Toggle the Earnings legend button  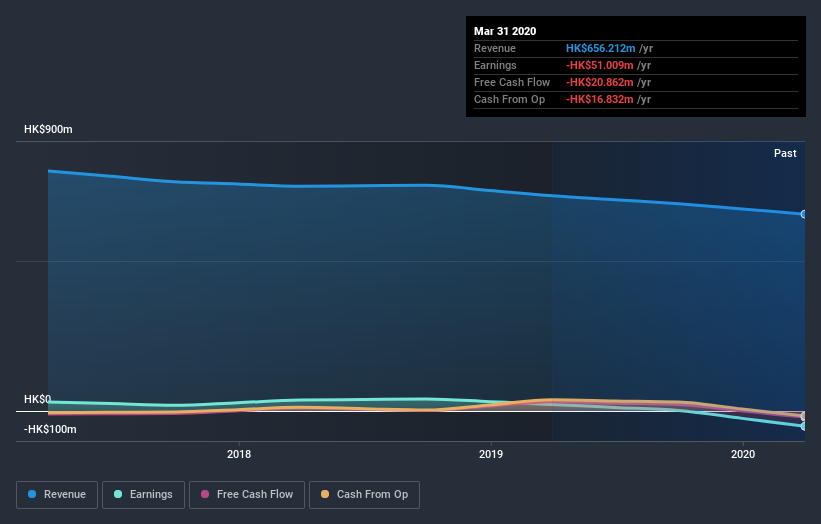point(143,495)
